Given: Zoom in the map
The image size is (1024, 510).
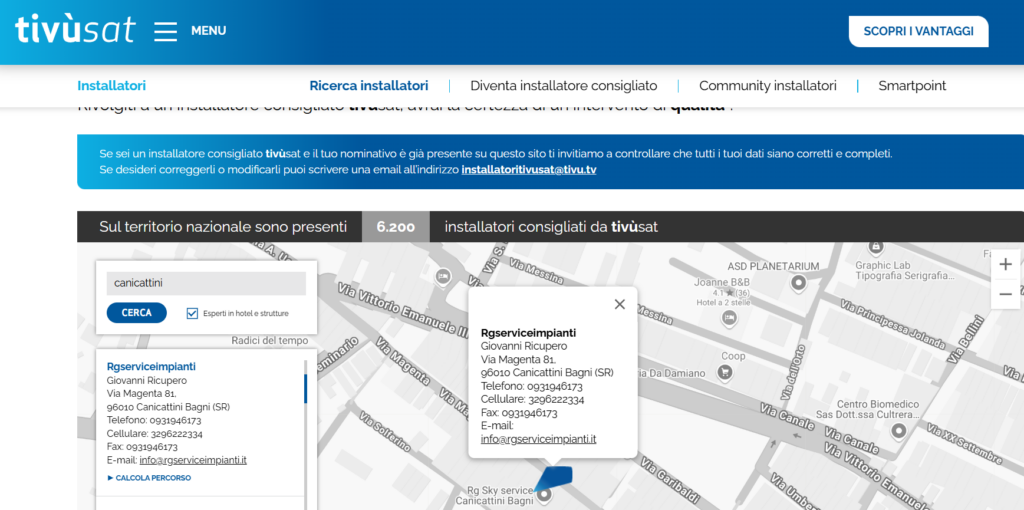Looking at the screenshot, I should pos(1006,264).
